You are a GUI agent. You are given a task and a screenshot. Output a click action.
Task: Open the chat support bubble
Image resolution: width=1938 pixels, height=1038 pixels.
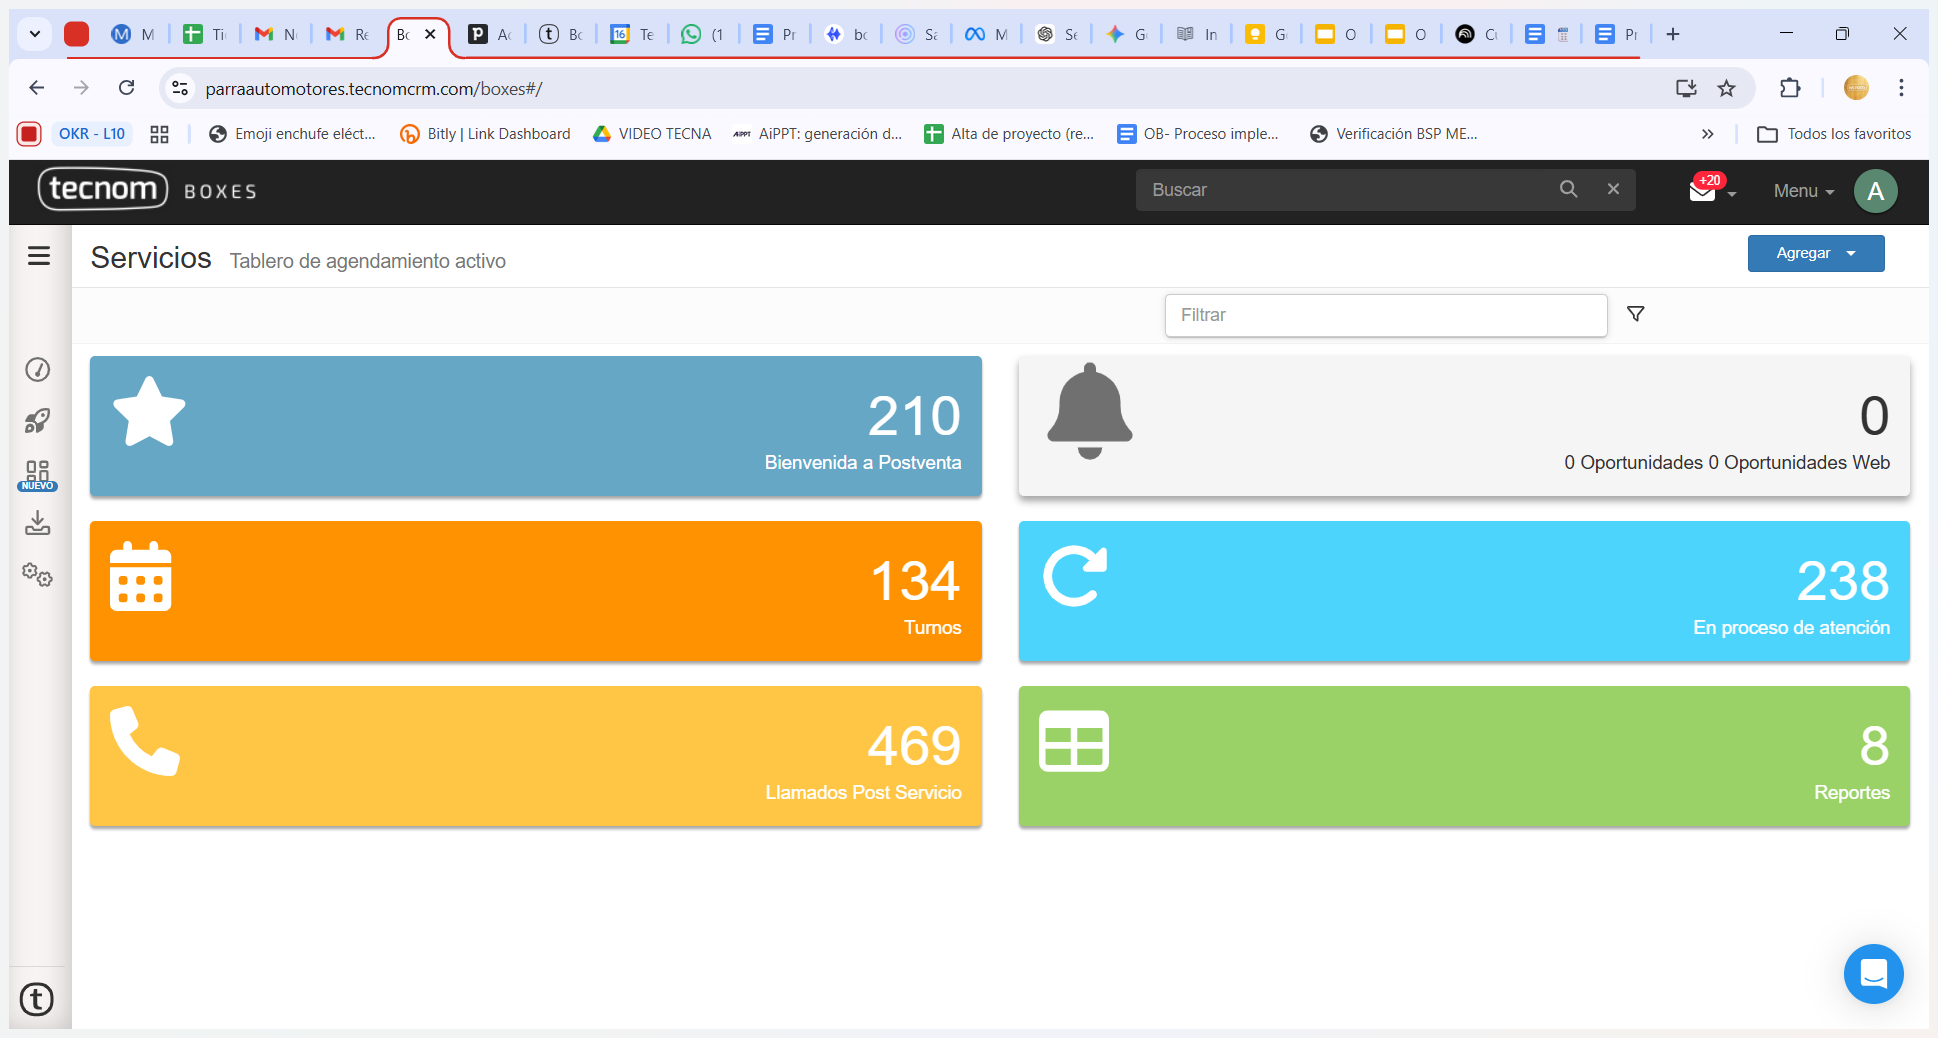point(1873,973)
